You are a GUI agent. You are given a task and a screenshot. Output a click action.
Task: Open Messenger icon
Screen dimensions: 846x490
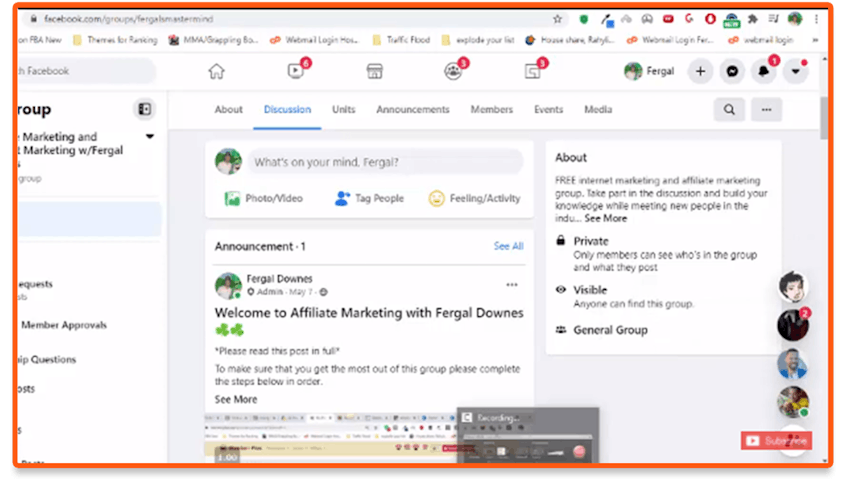point(732,71)
